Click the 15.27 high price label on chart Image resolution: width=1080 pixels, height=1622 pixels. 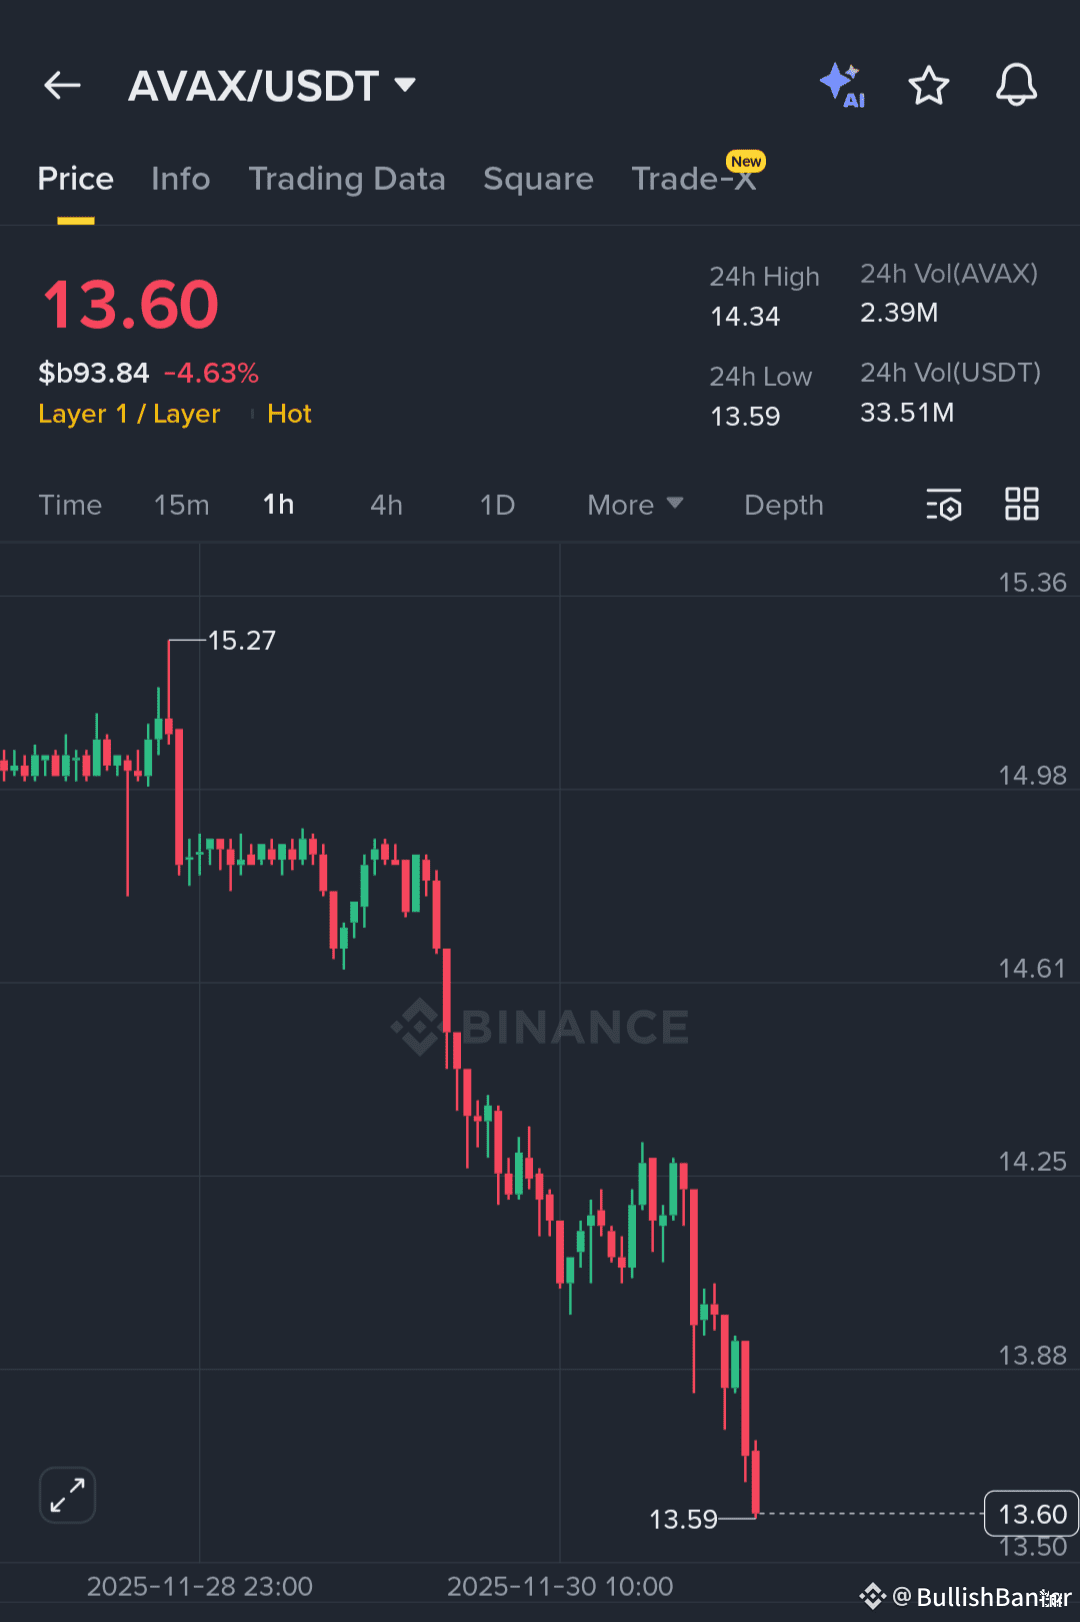coord(242,640)
